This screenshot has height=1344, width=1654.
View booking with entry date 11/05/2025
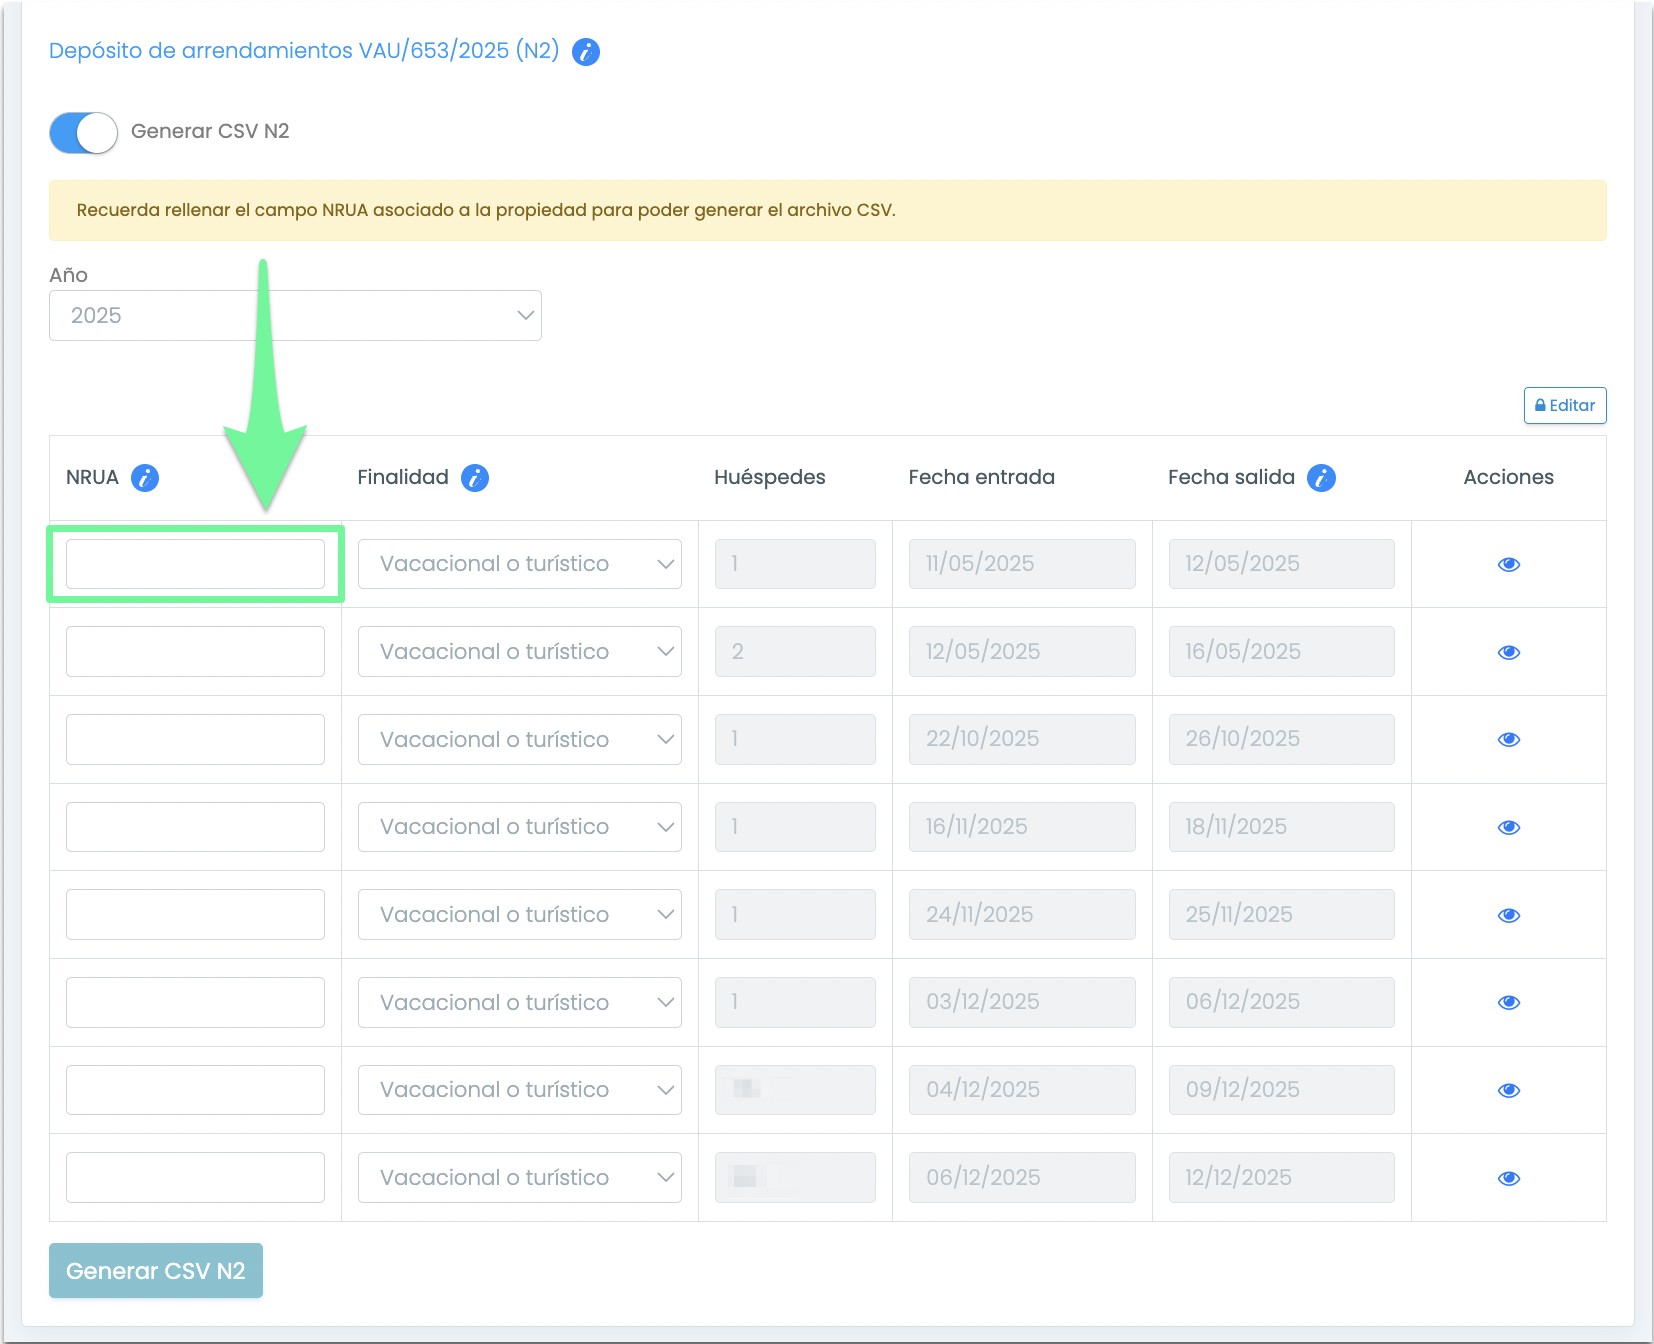click(x=1508, y=565)
